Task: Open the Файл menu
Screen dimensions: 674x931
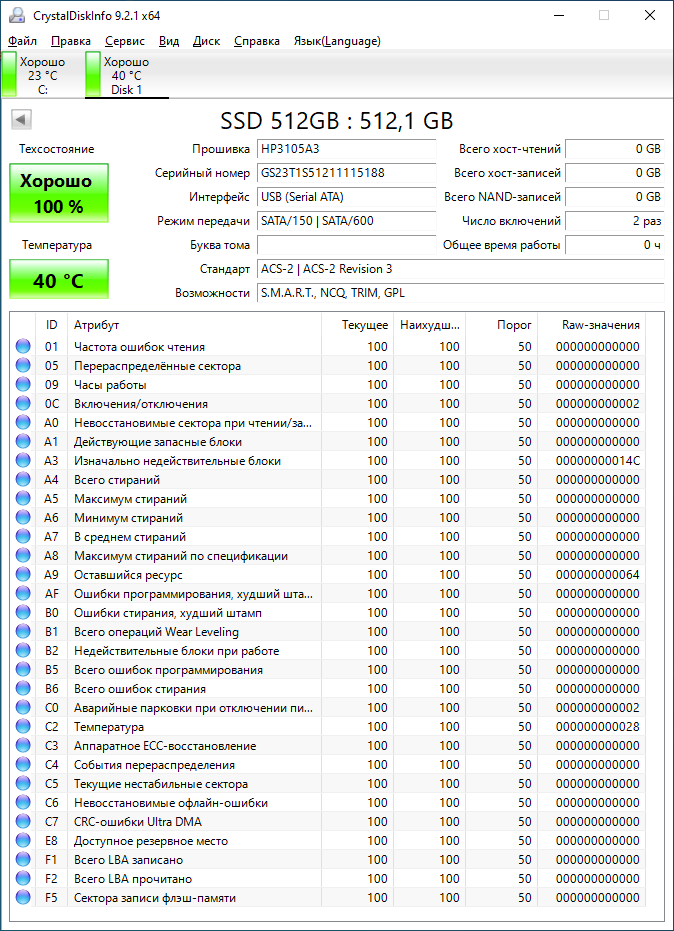Action: point(23,41)
